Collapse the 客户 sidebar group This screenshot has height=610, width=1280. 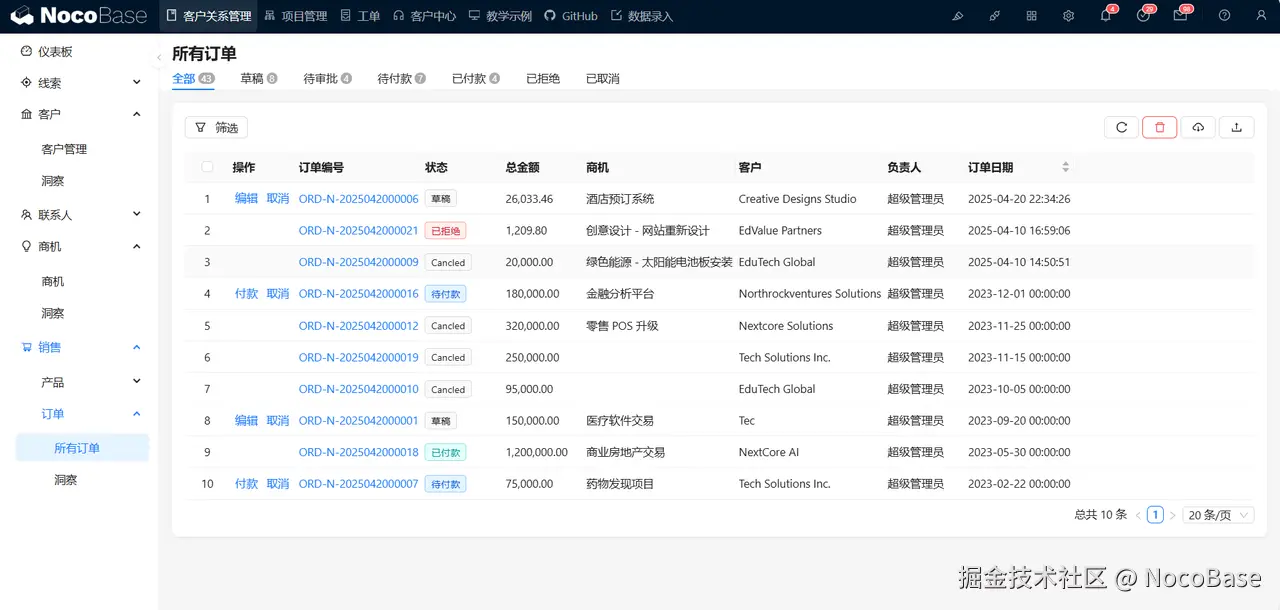137,114
